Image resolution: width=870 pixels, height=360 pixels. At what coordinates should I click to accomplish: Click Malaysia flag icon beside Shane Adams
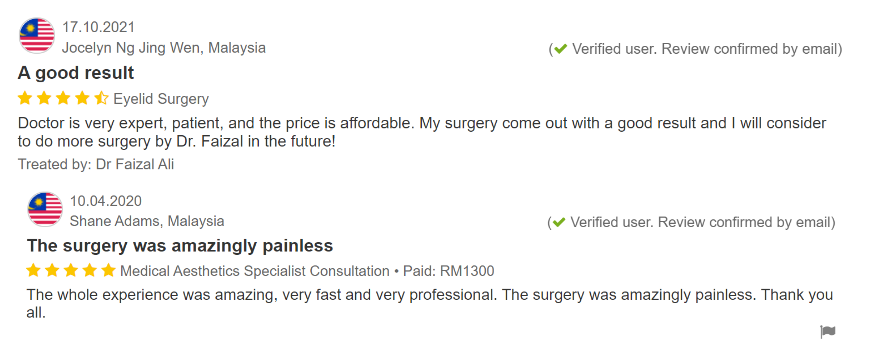(45, 209)
